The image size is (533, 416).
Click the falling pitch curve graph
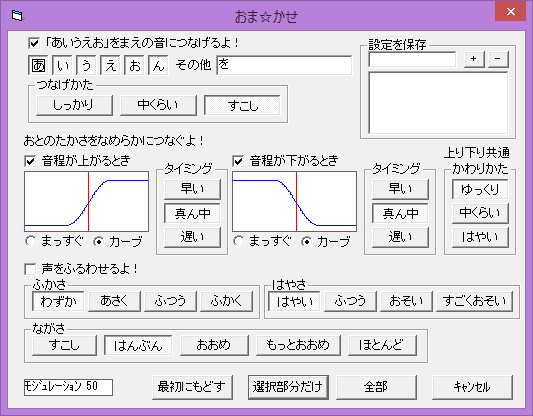(x=294, y=202)
